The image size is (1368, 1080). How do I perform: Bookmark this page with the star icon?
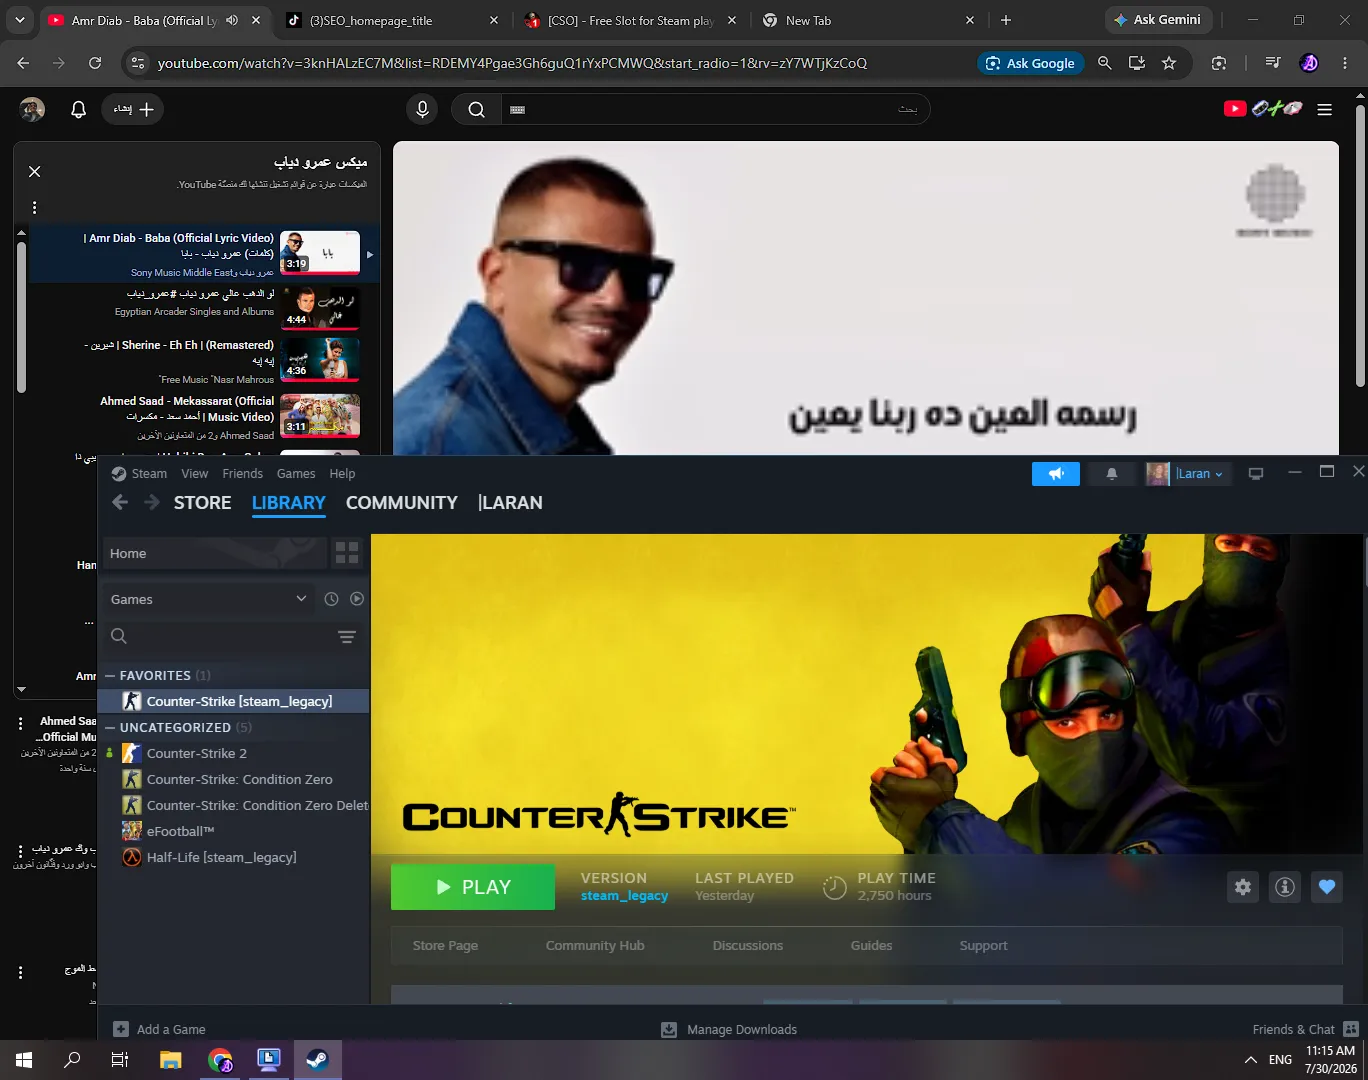pyautogui.click(x=1169, y=63)
